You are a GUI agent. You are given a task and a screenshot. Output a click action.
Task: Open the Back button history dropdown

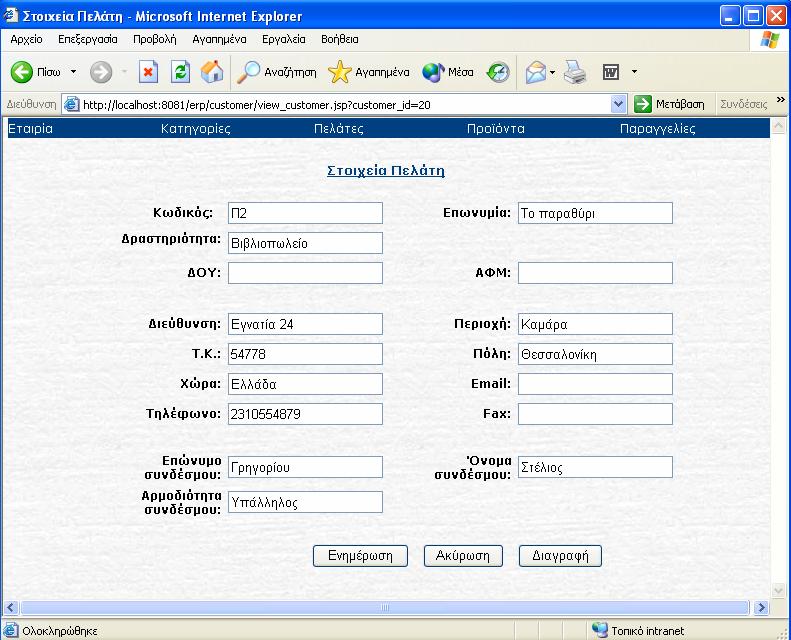point(74,72)
